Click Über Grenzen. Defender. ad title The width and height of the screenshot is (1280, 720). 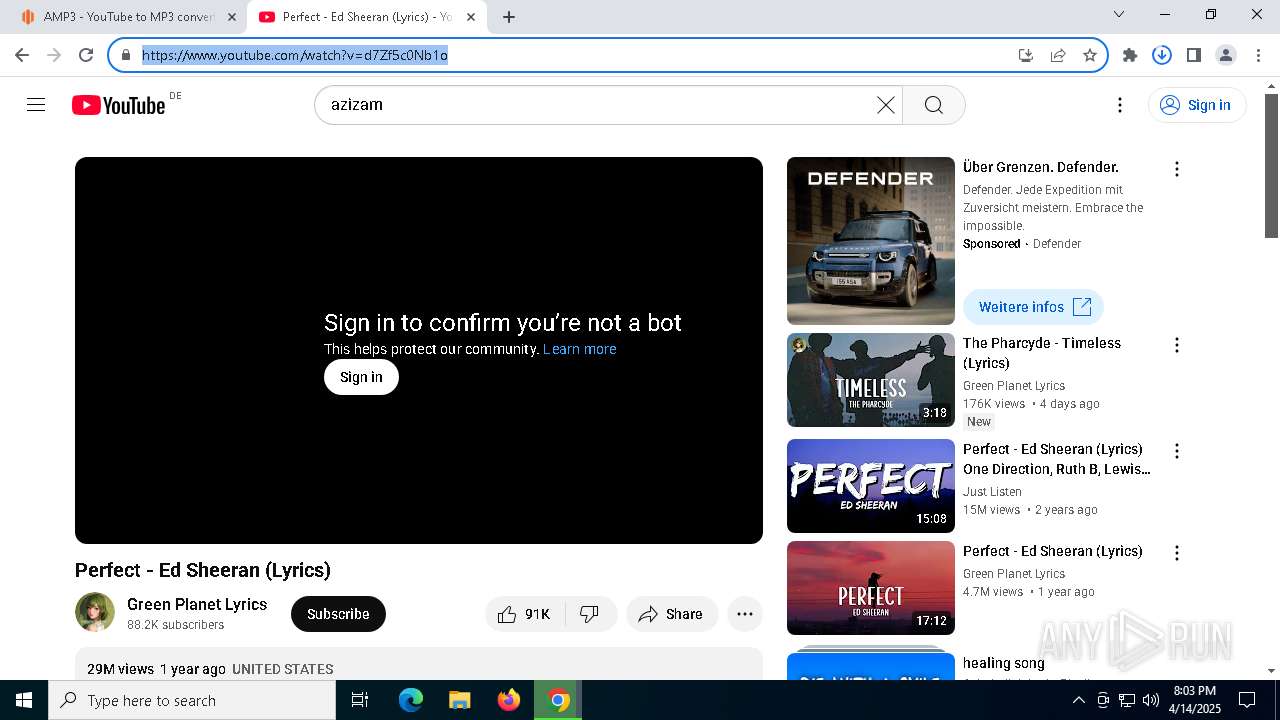[1041, 167]
